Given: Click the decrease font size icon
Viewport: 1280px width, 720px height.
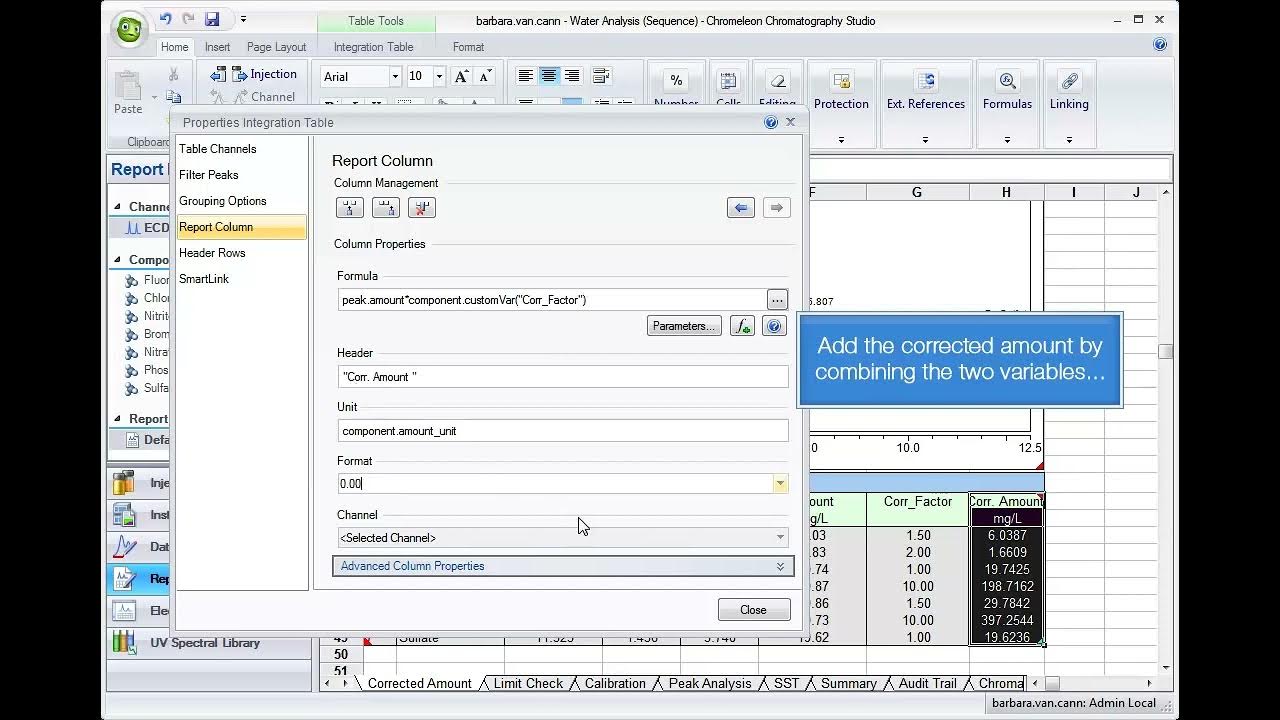Looking at the screenshot, I should [484, 77].
